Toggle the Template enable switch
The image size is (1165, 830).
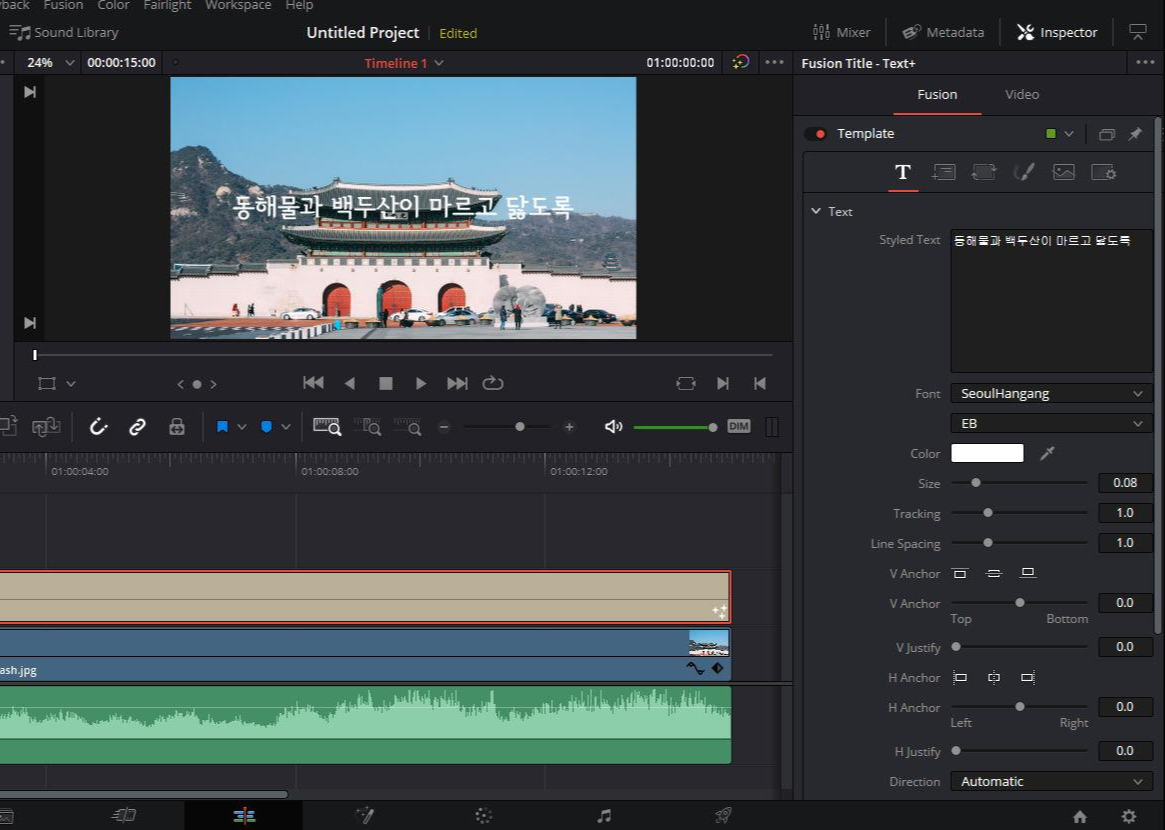click(x=816, y=134)
